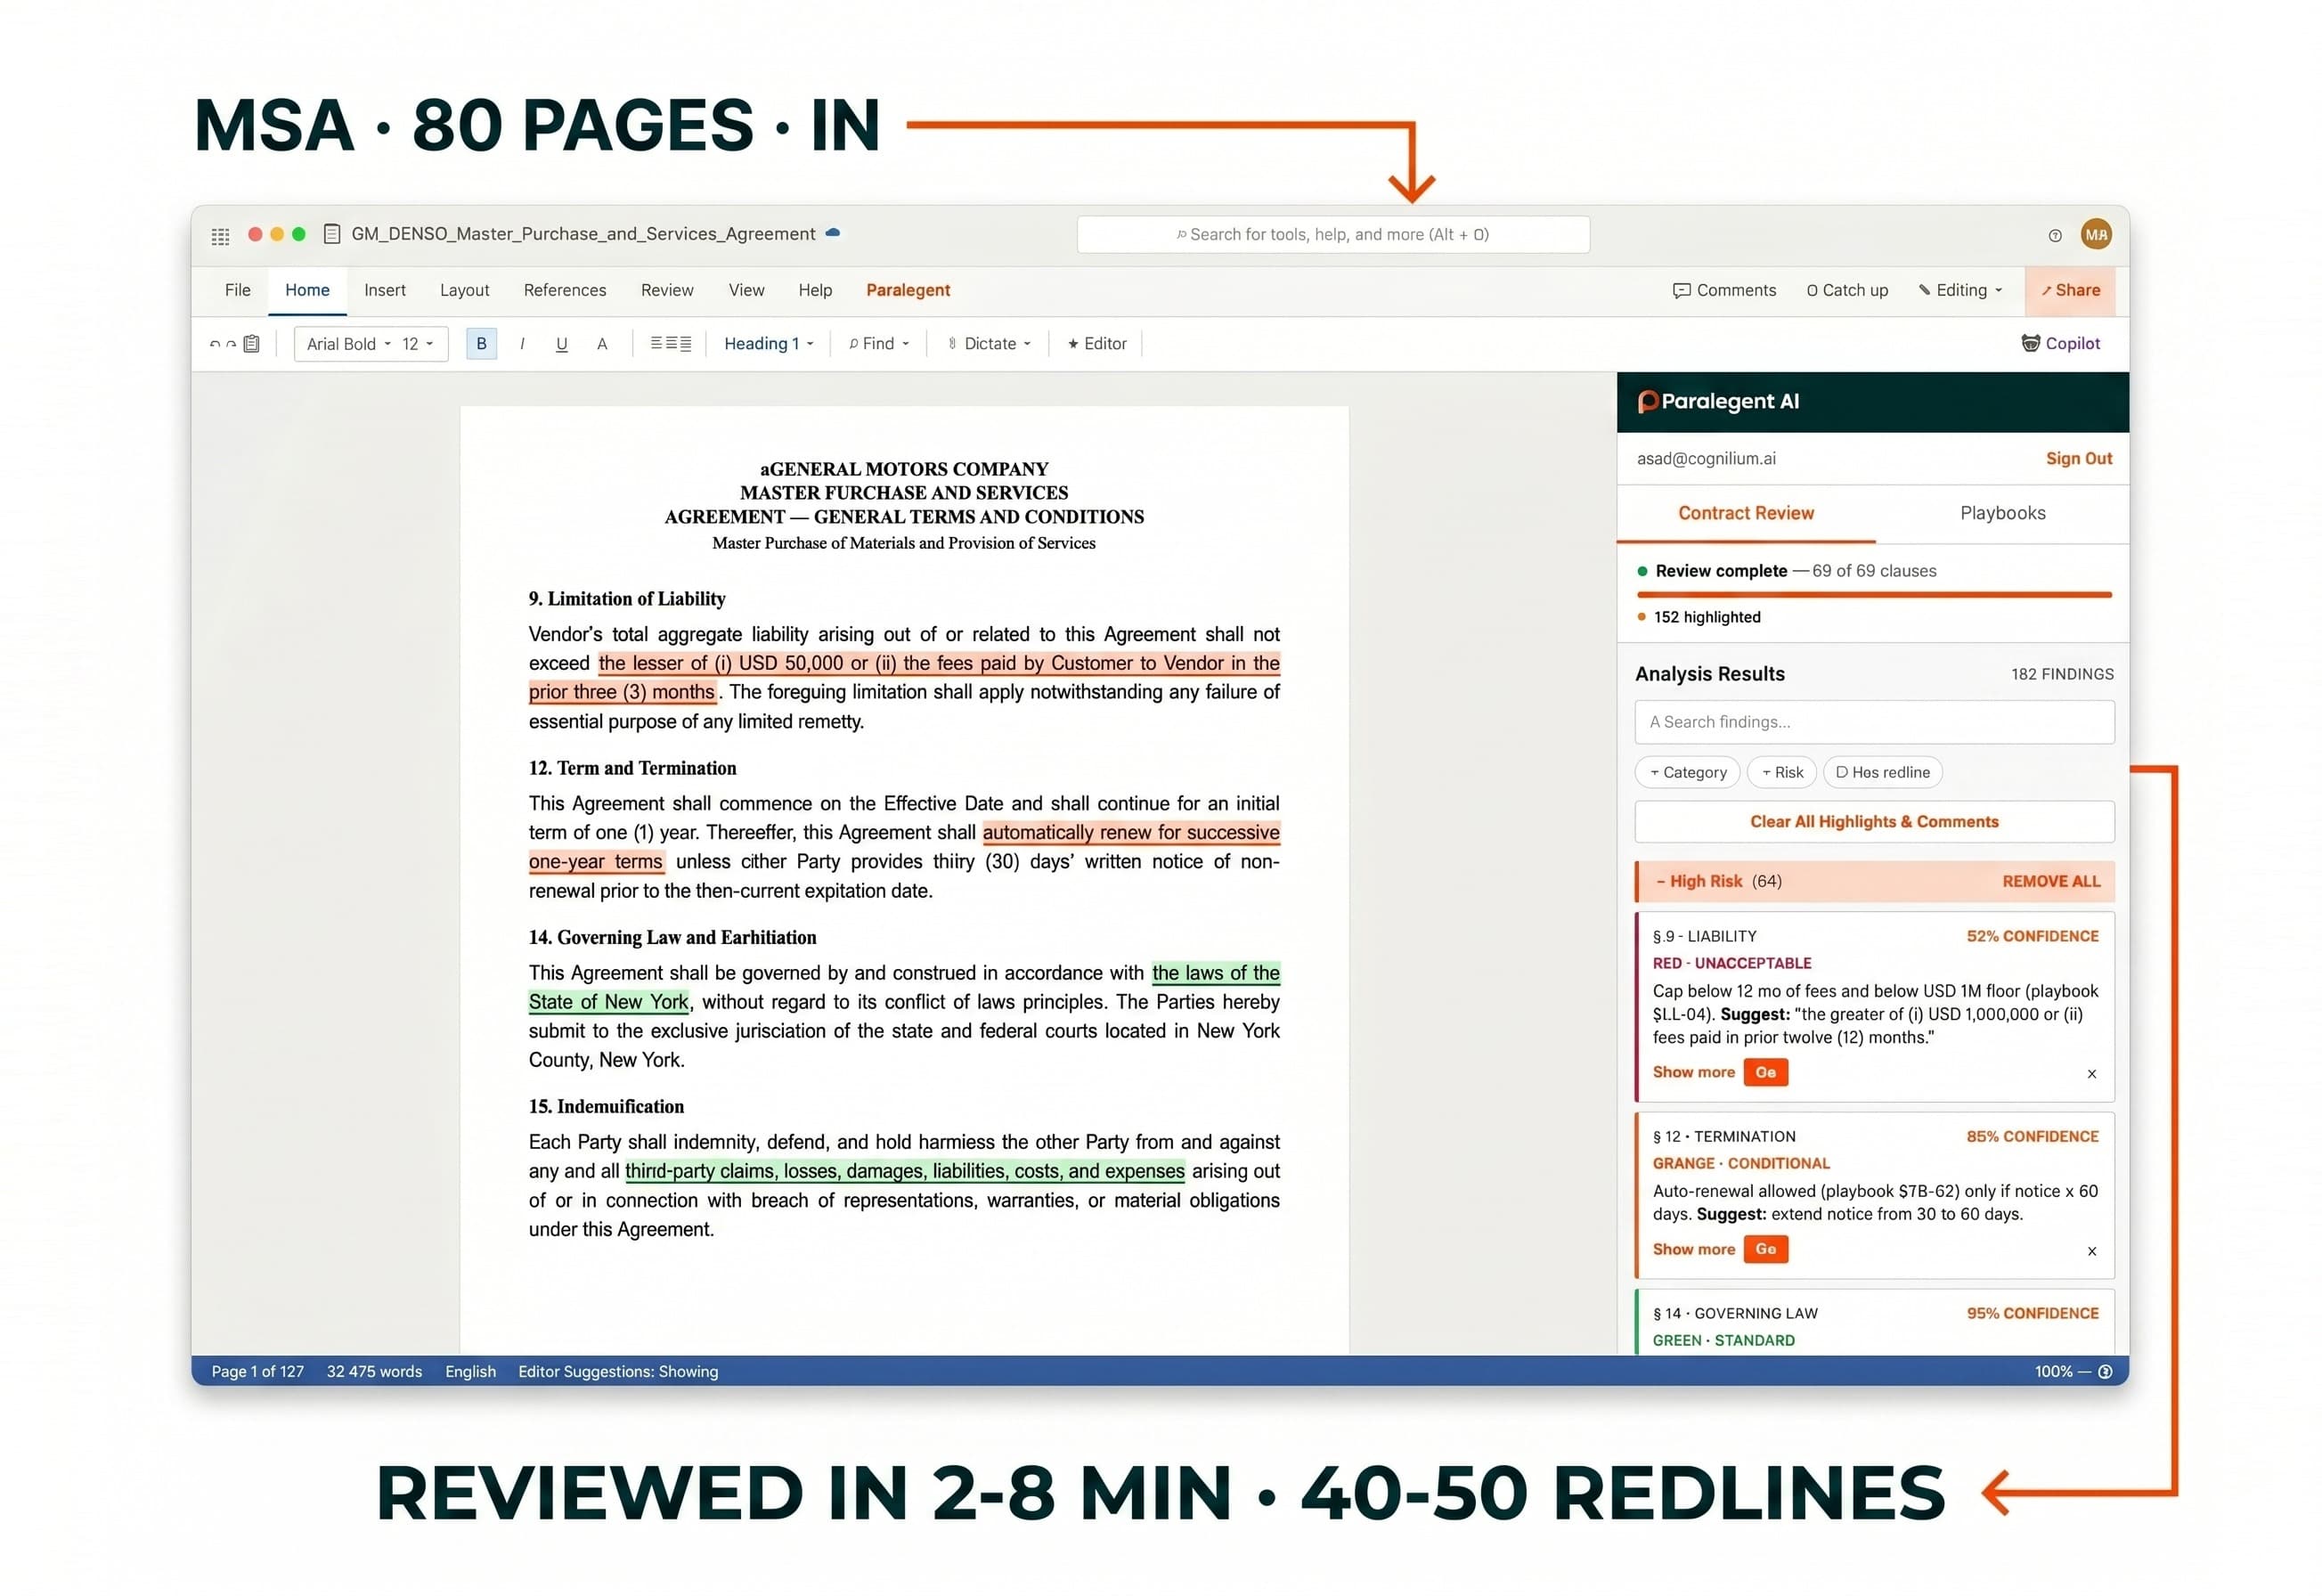Click Show more on §9 Liability finding

[x=1693, y=1073]
